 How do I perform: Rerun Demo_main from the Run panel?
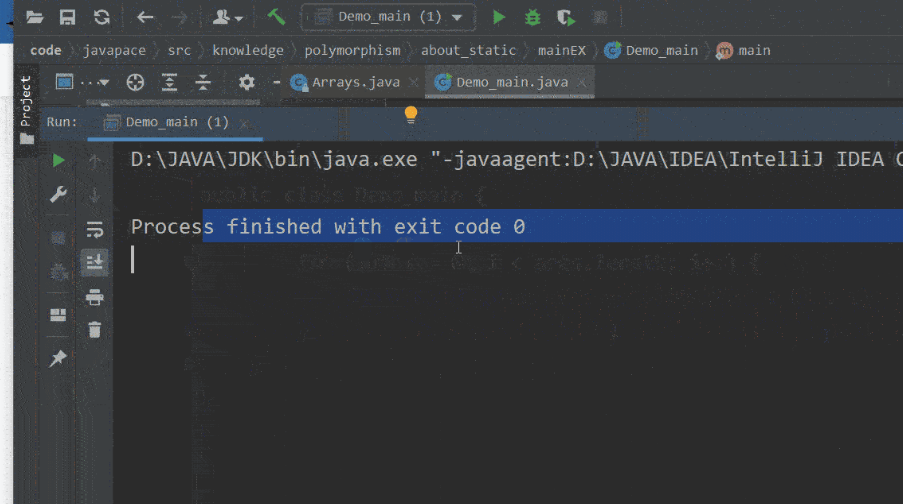[x=58, y=160]
